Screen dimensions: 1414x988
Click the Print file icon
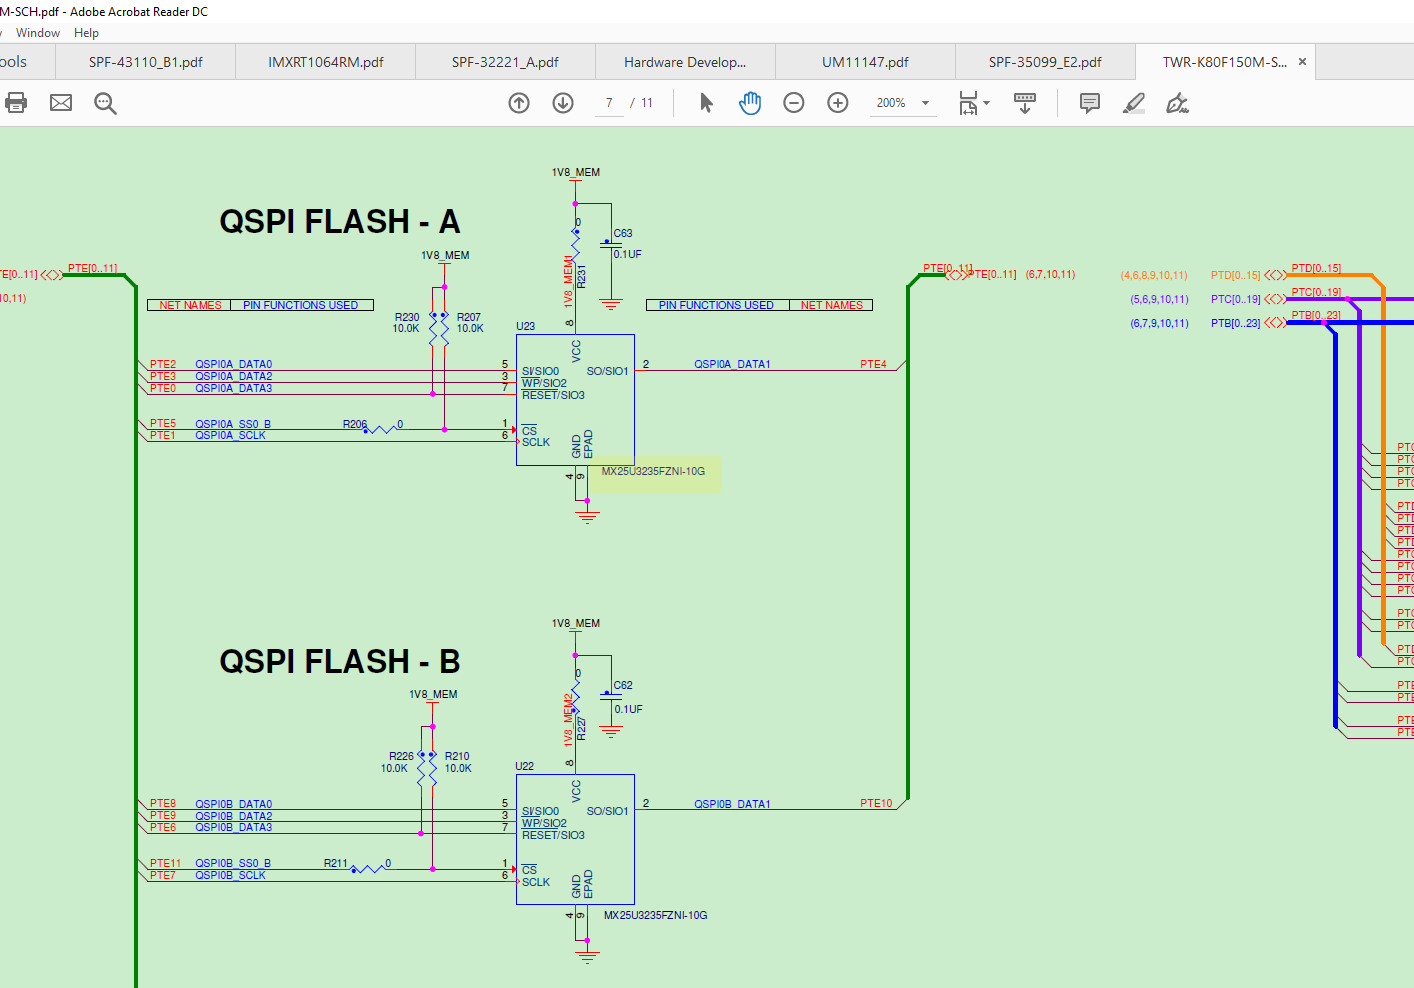16,102
